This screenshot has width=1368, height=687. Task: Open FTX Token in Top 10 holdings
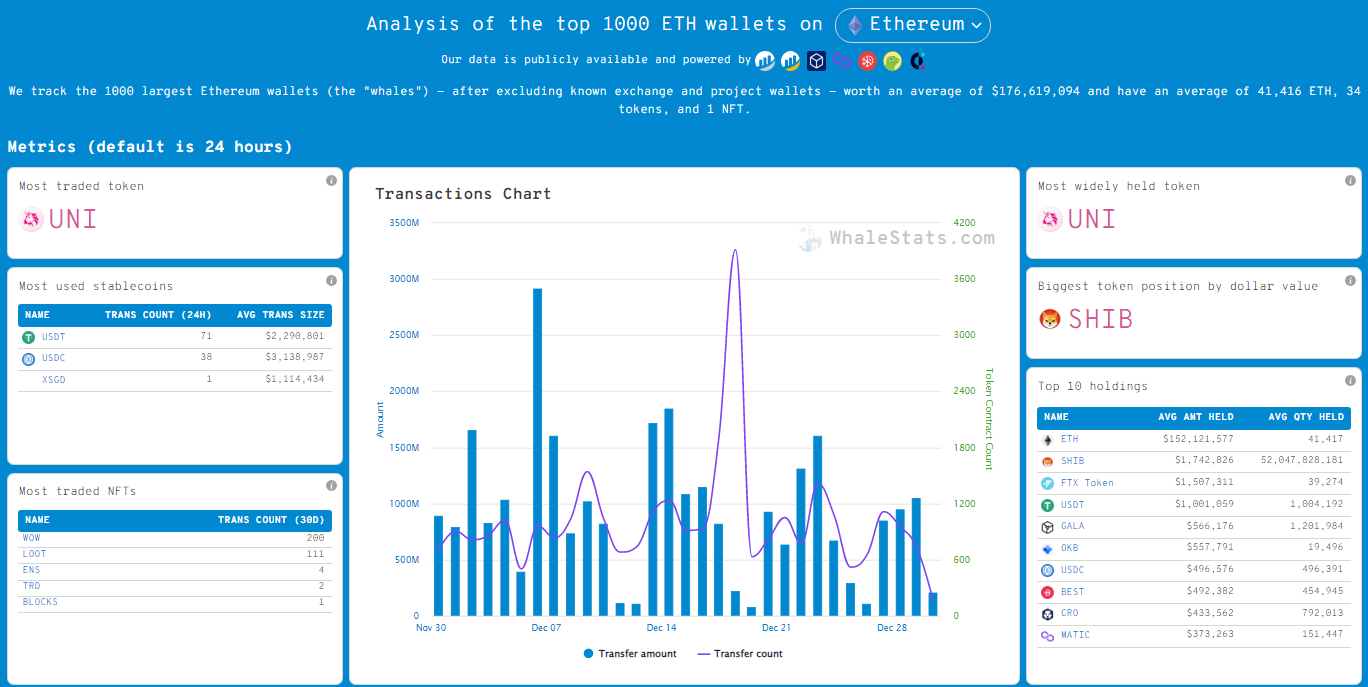1087,483
